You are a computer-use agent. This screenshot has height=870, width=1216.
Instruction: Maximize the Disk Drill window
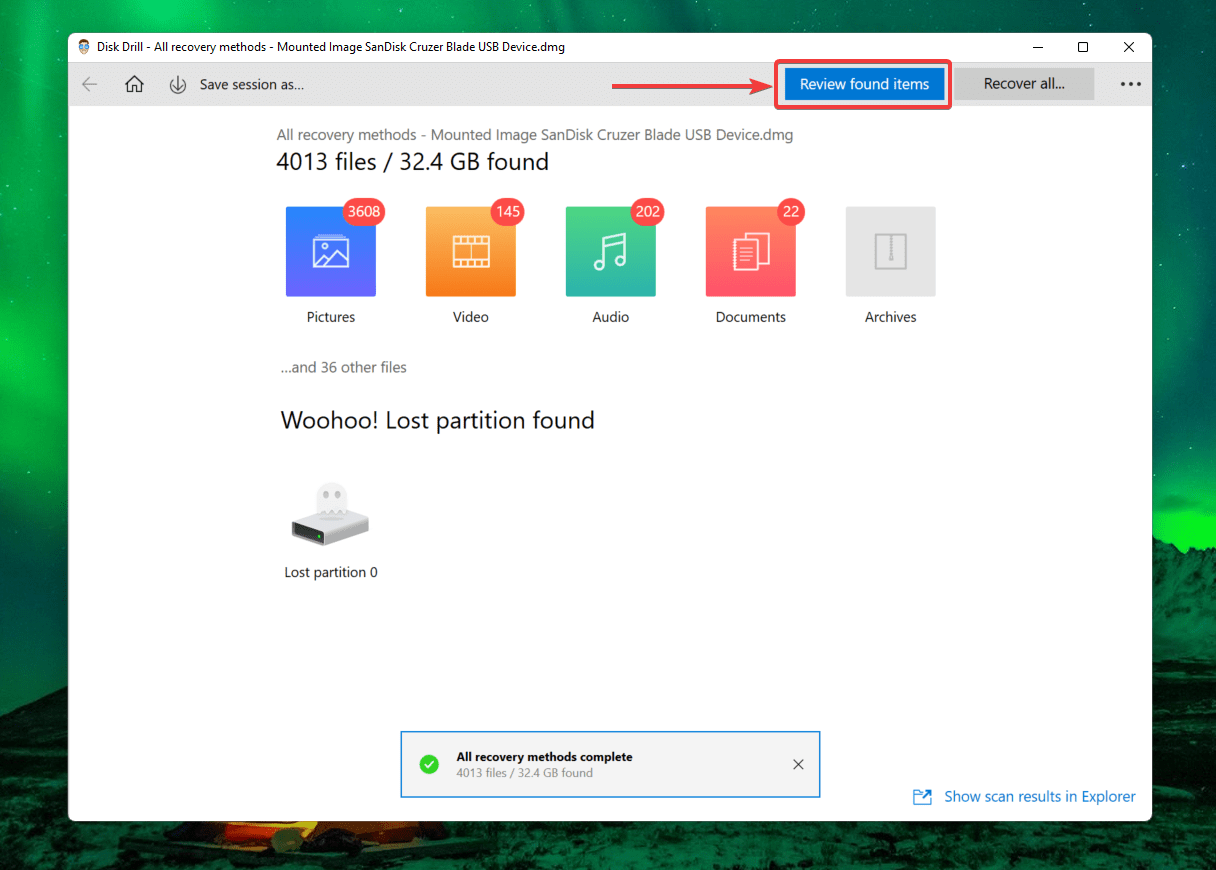pyautogui.click(x=1083, y=47)
